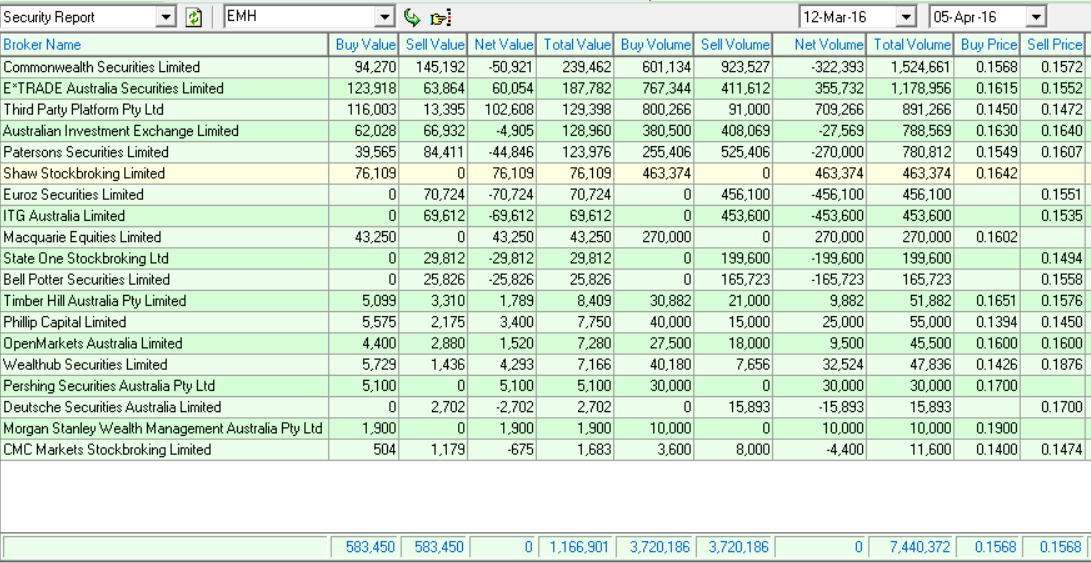The height and width of the screenshot is (563, 1091).
Task: Sort by Net Value column header
Action: (502, 45)
